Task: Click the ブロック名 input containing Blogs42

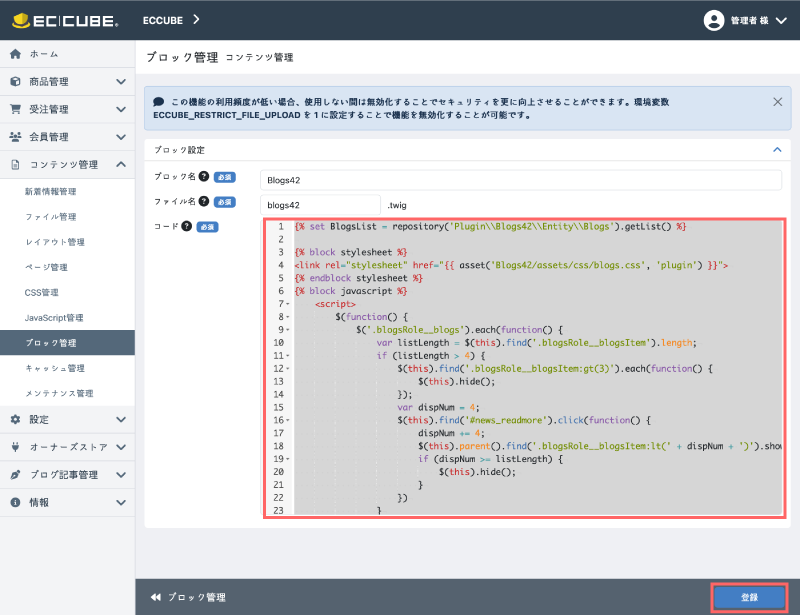Action: pyautogui.click(x=521, y=180)
